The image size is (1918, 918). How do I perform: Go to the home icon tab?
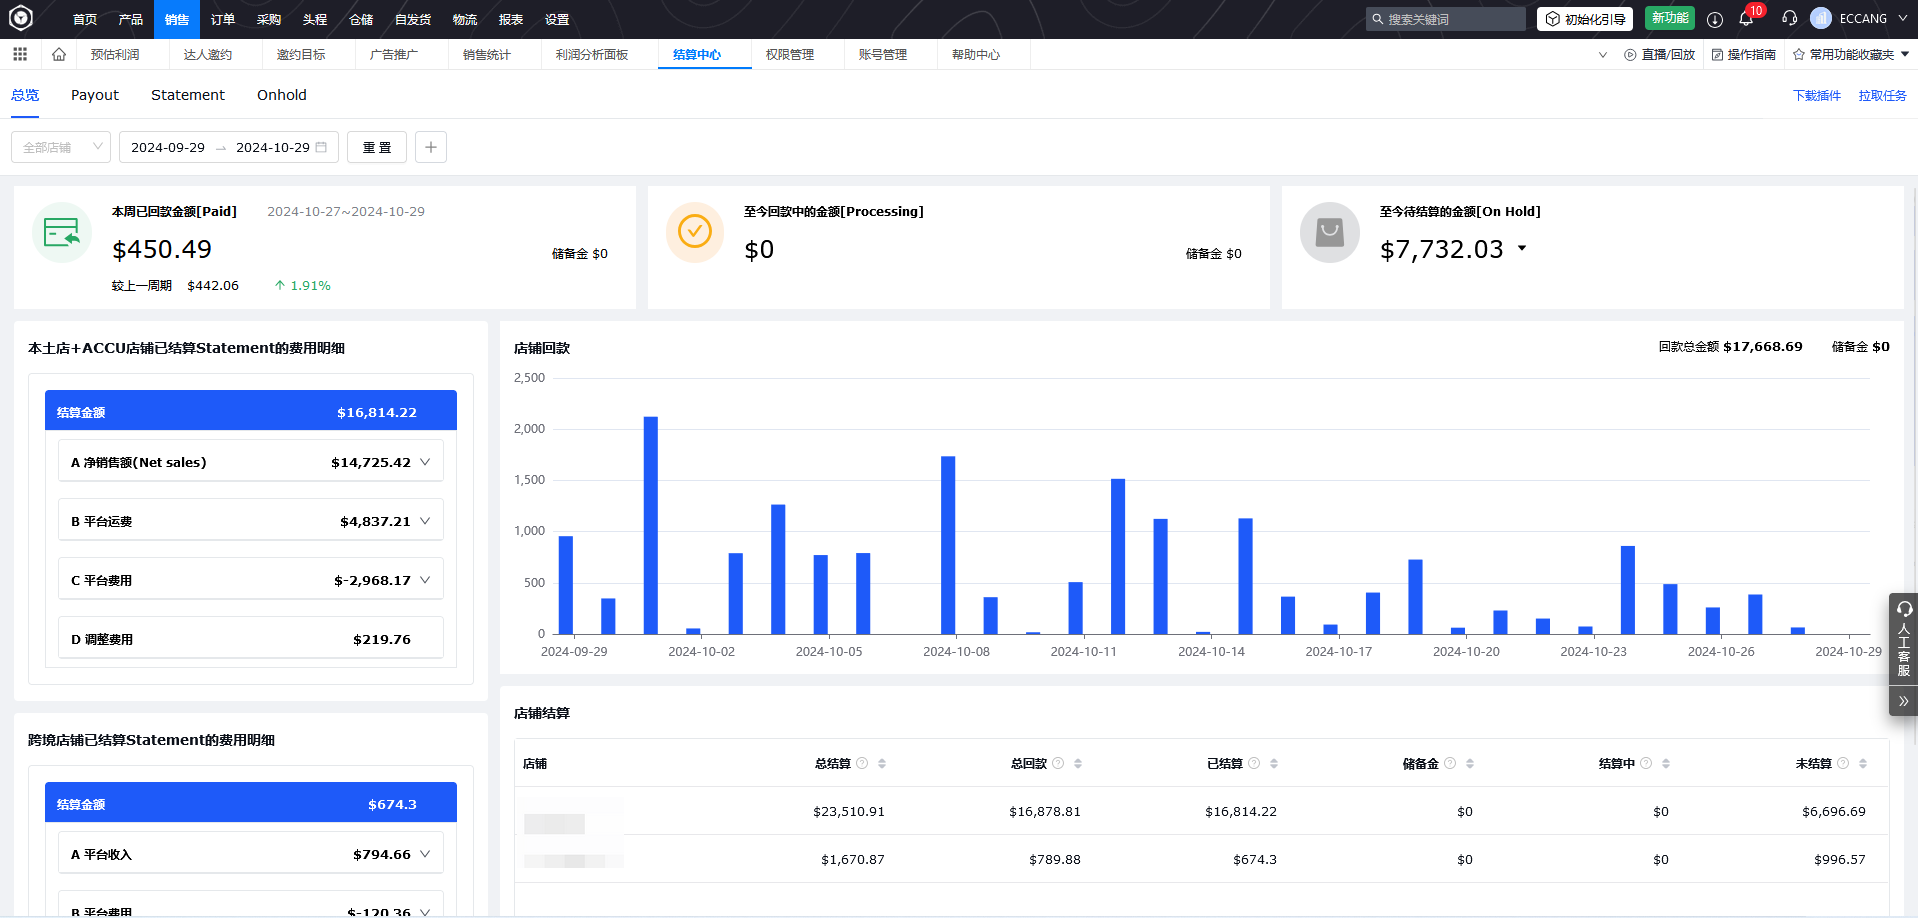59,54
